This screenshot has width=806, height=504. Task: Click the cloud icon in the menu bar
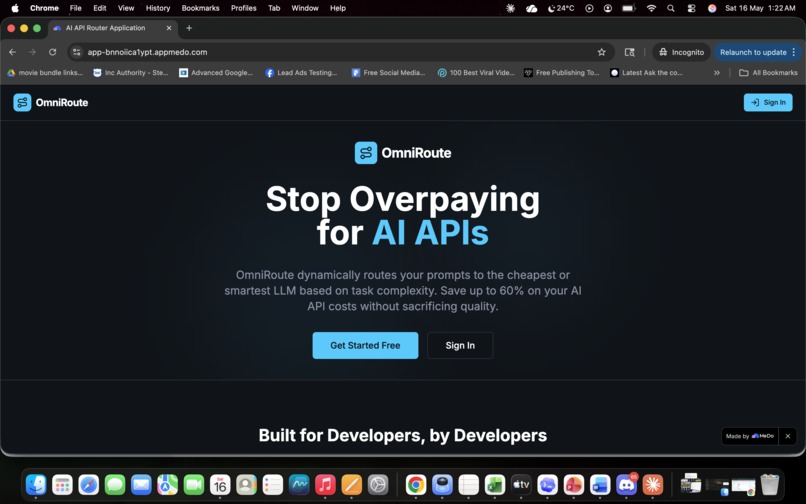(532, 8)
